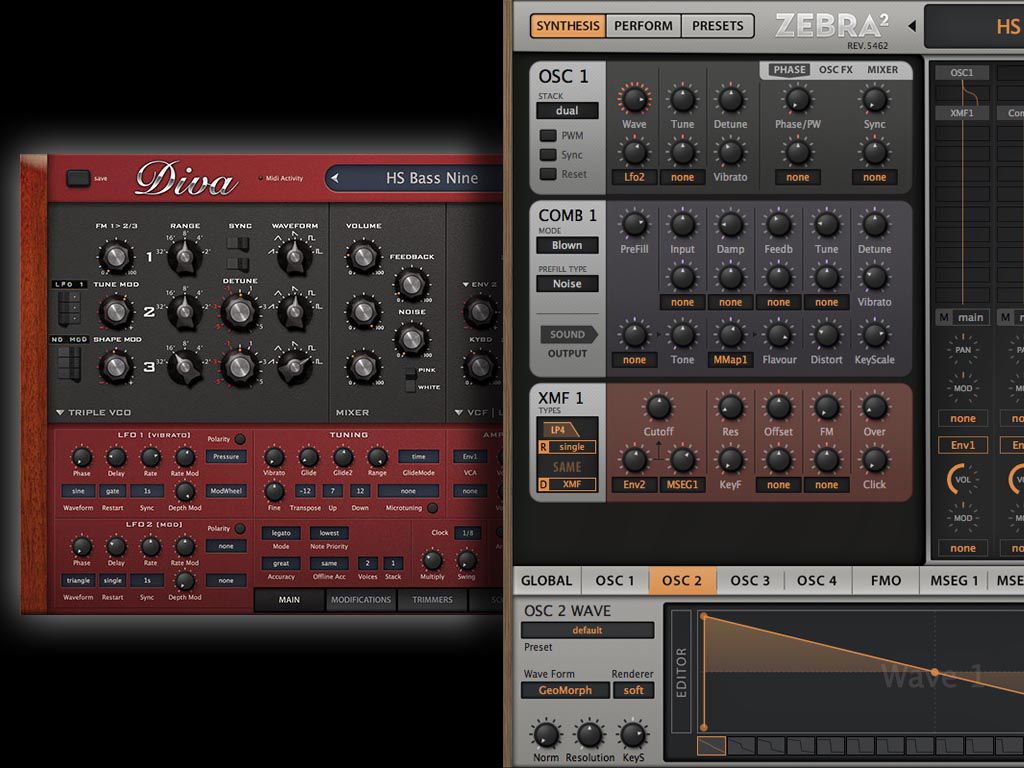Click the OSC 1 Detune knob
The image size is (1024, 768).
[x=730, y=99]
